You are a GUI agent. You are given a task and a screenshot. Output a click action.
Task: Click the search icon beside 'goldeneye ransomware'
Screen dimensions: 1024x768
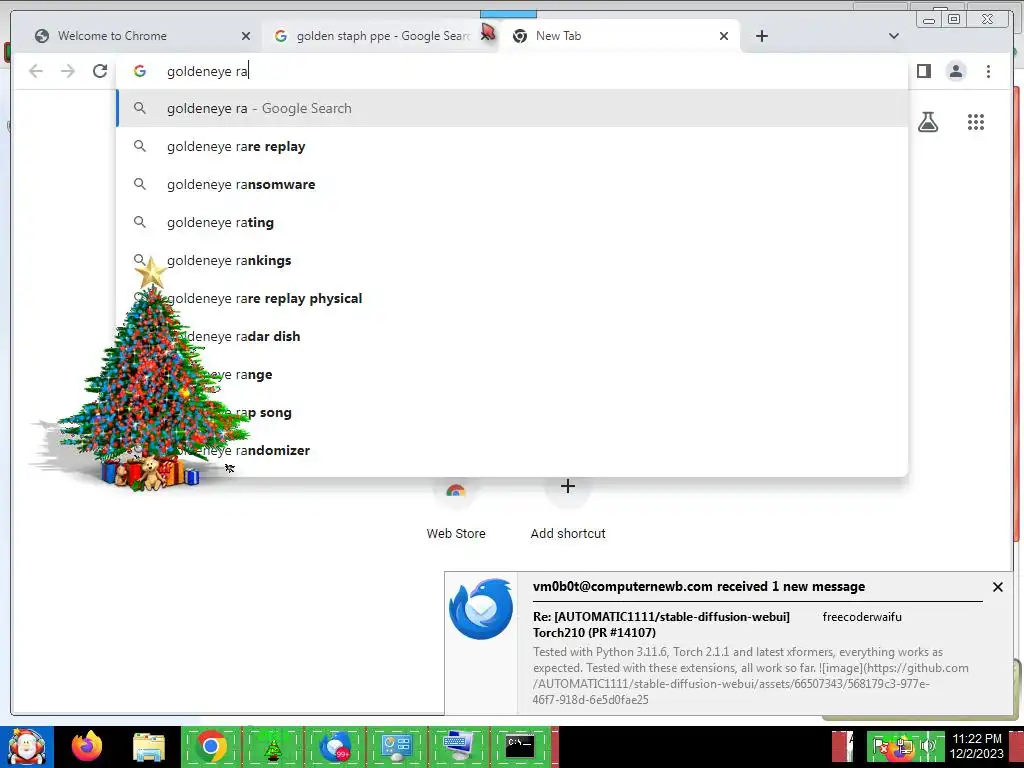click(x=140, y=184)
